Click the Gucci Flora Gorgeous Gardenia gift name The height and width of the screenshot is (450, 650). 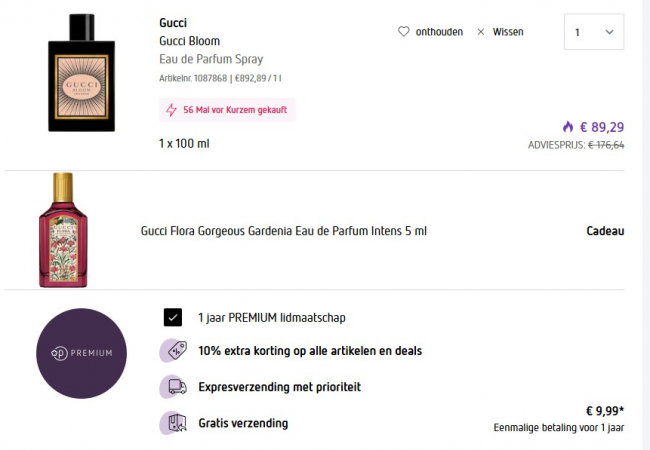(284, 231)
